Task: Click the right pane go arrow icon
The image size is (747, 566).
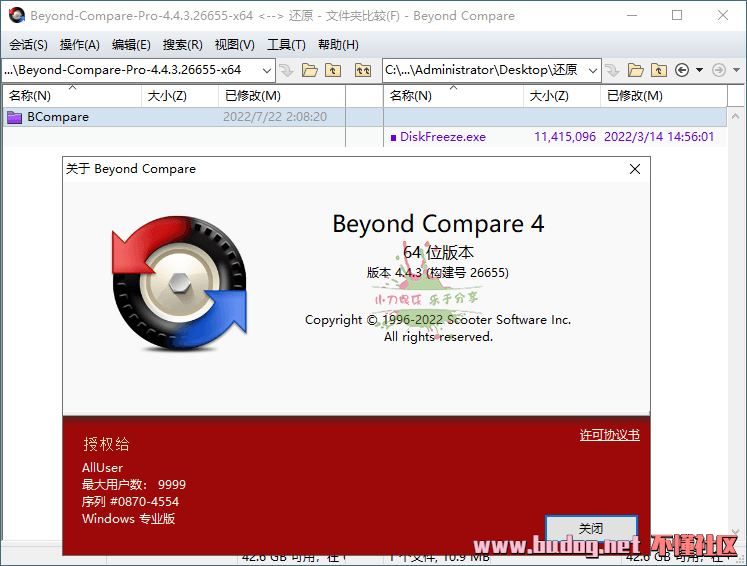Action: click(x=612, y=71)
